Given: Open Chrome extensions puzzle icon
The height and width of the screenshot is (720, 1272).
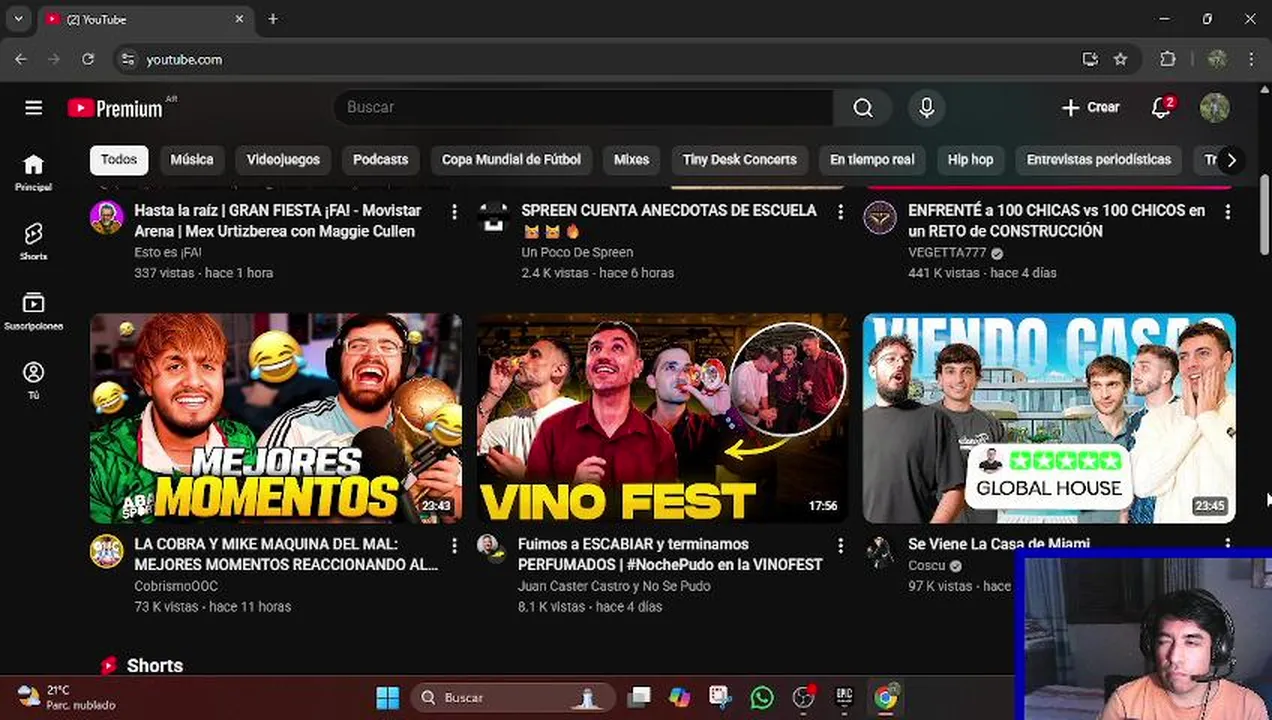Looking at the screenshot, I should (1168, 60).
